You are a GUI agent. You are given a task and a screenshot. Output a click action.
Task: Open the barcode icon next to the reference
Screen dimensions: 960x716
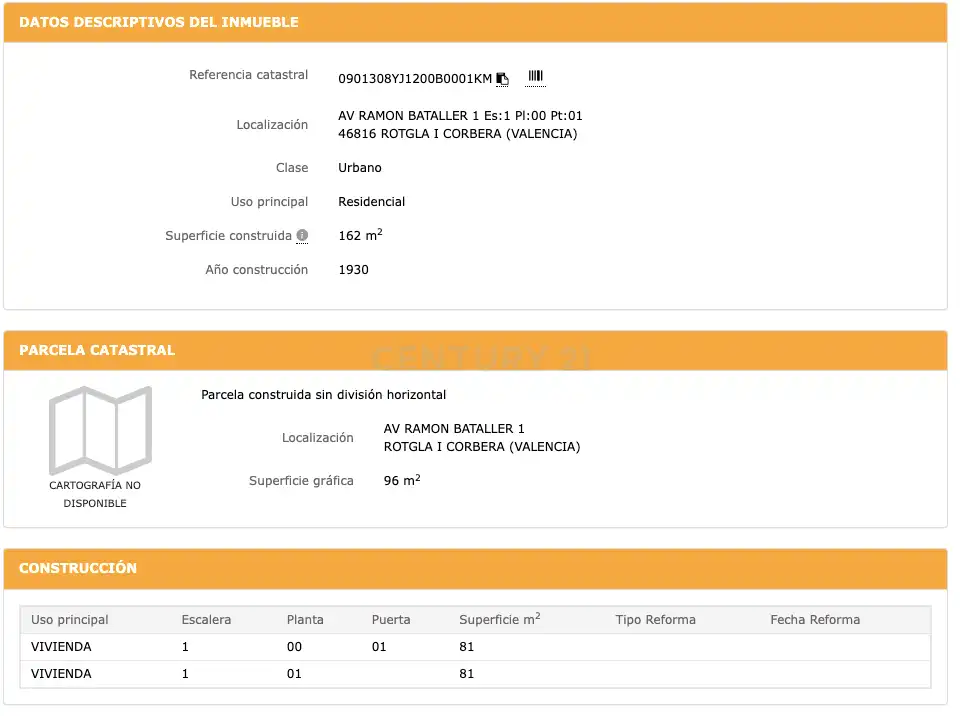click(536, 77)
